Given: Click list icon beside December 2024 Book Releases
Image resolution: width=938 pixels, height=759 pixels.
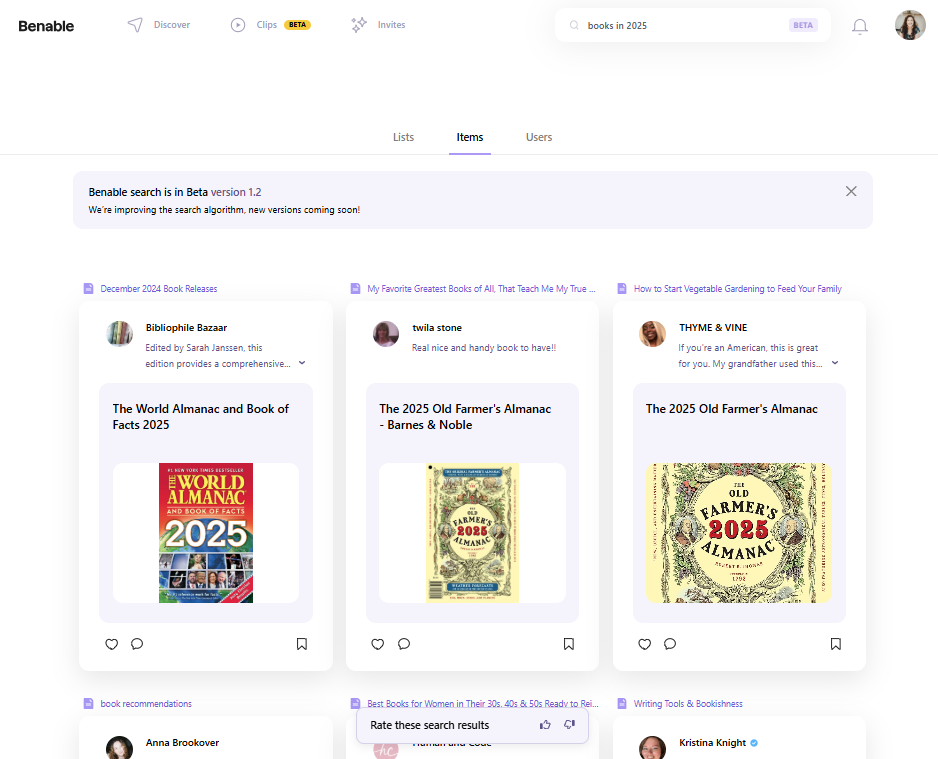Looking at the screenshot, I should point(89,288).
